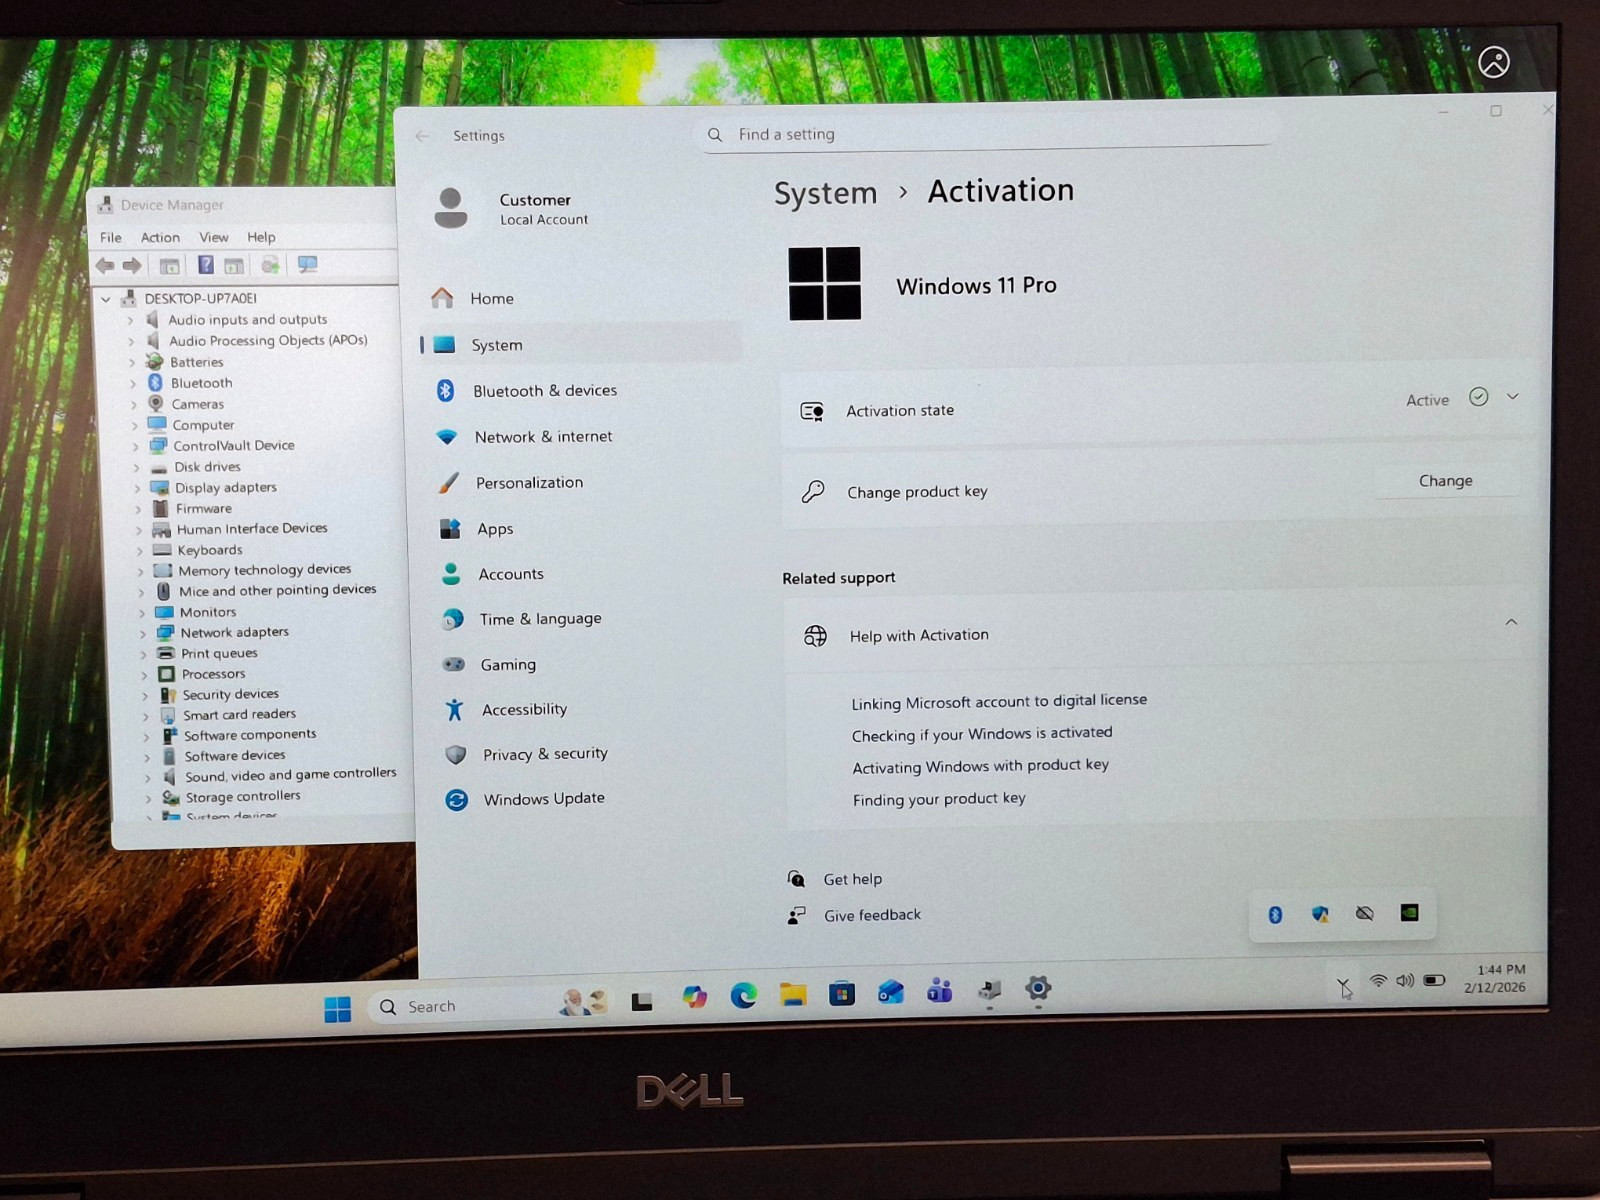Open View menu in Device Manager
1600x1200 pixels.
pyautogui.click(x=214, y=237)
